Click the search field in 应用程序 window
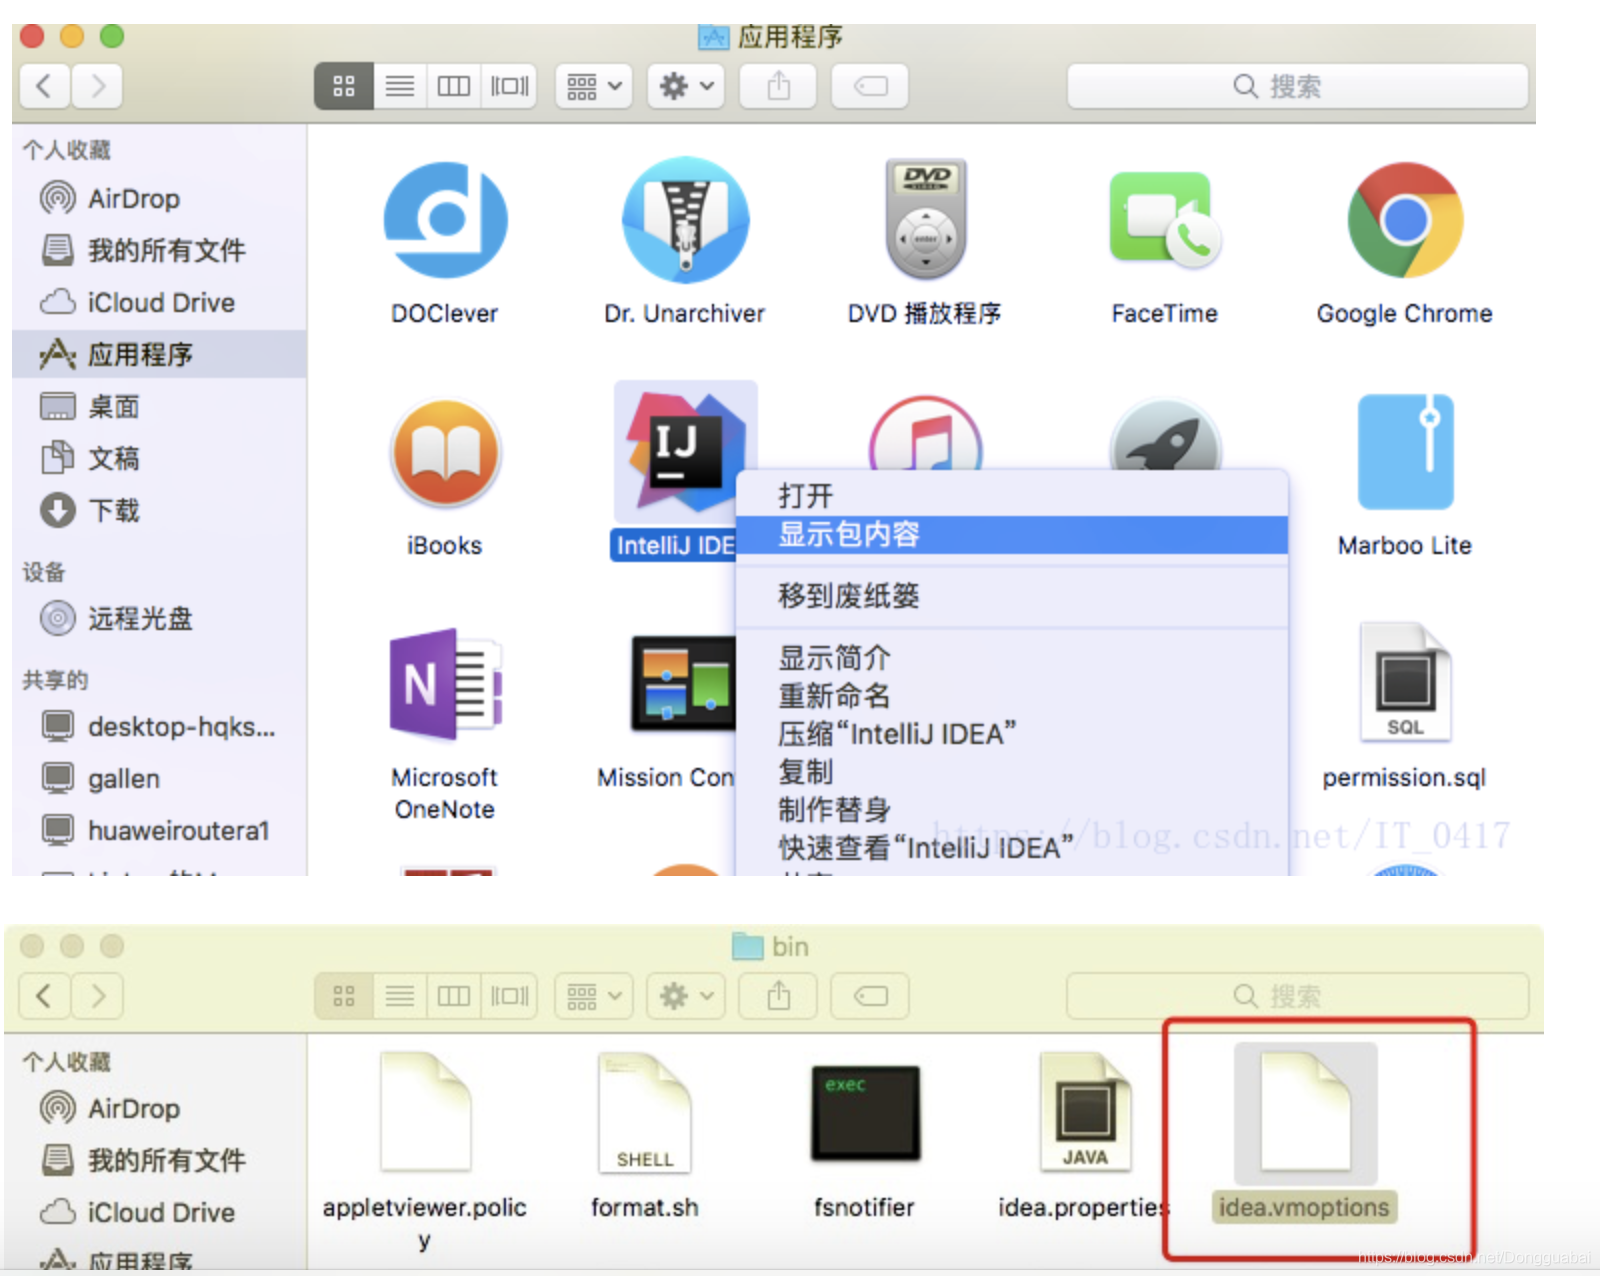Image resolution: width=1600 pixels, height=1276 pixels. click(1297, 86)
